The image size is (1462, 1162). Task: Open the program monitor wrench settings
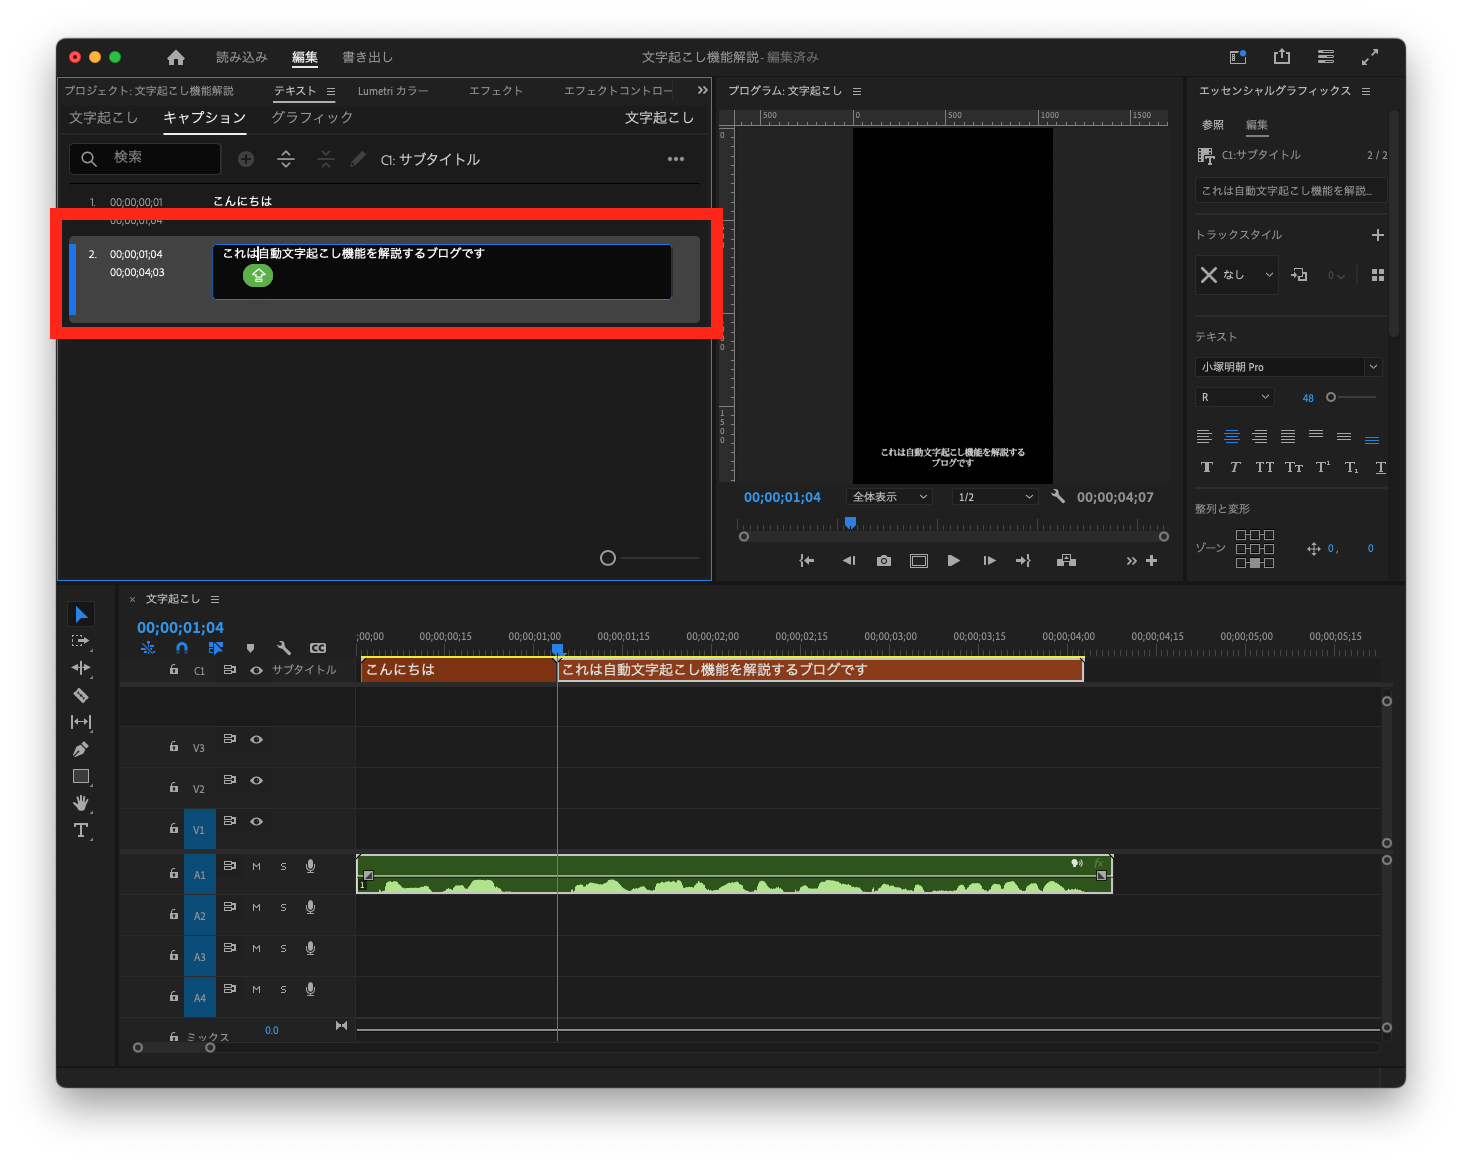pyautogui.click(x=1058, y=496)
